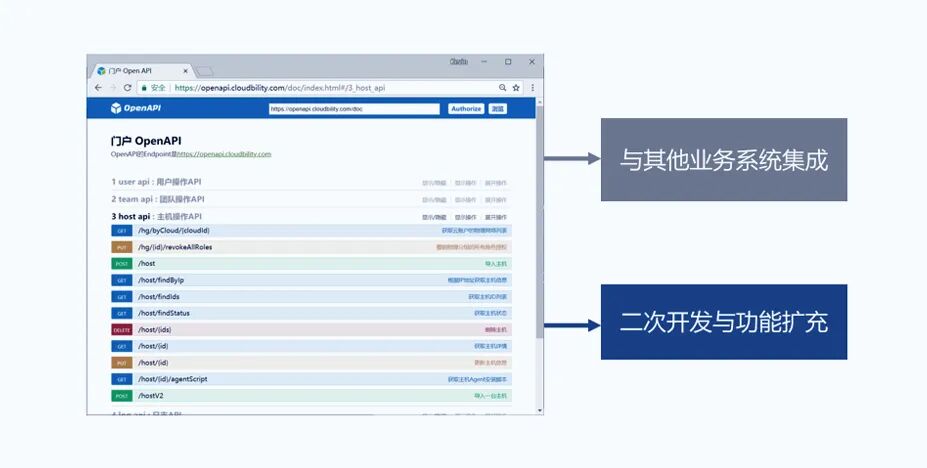Expand the /hg/byCloud/{cloudId} endpoint
This screenshot has height=468, width=927.
[174, 230]
